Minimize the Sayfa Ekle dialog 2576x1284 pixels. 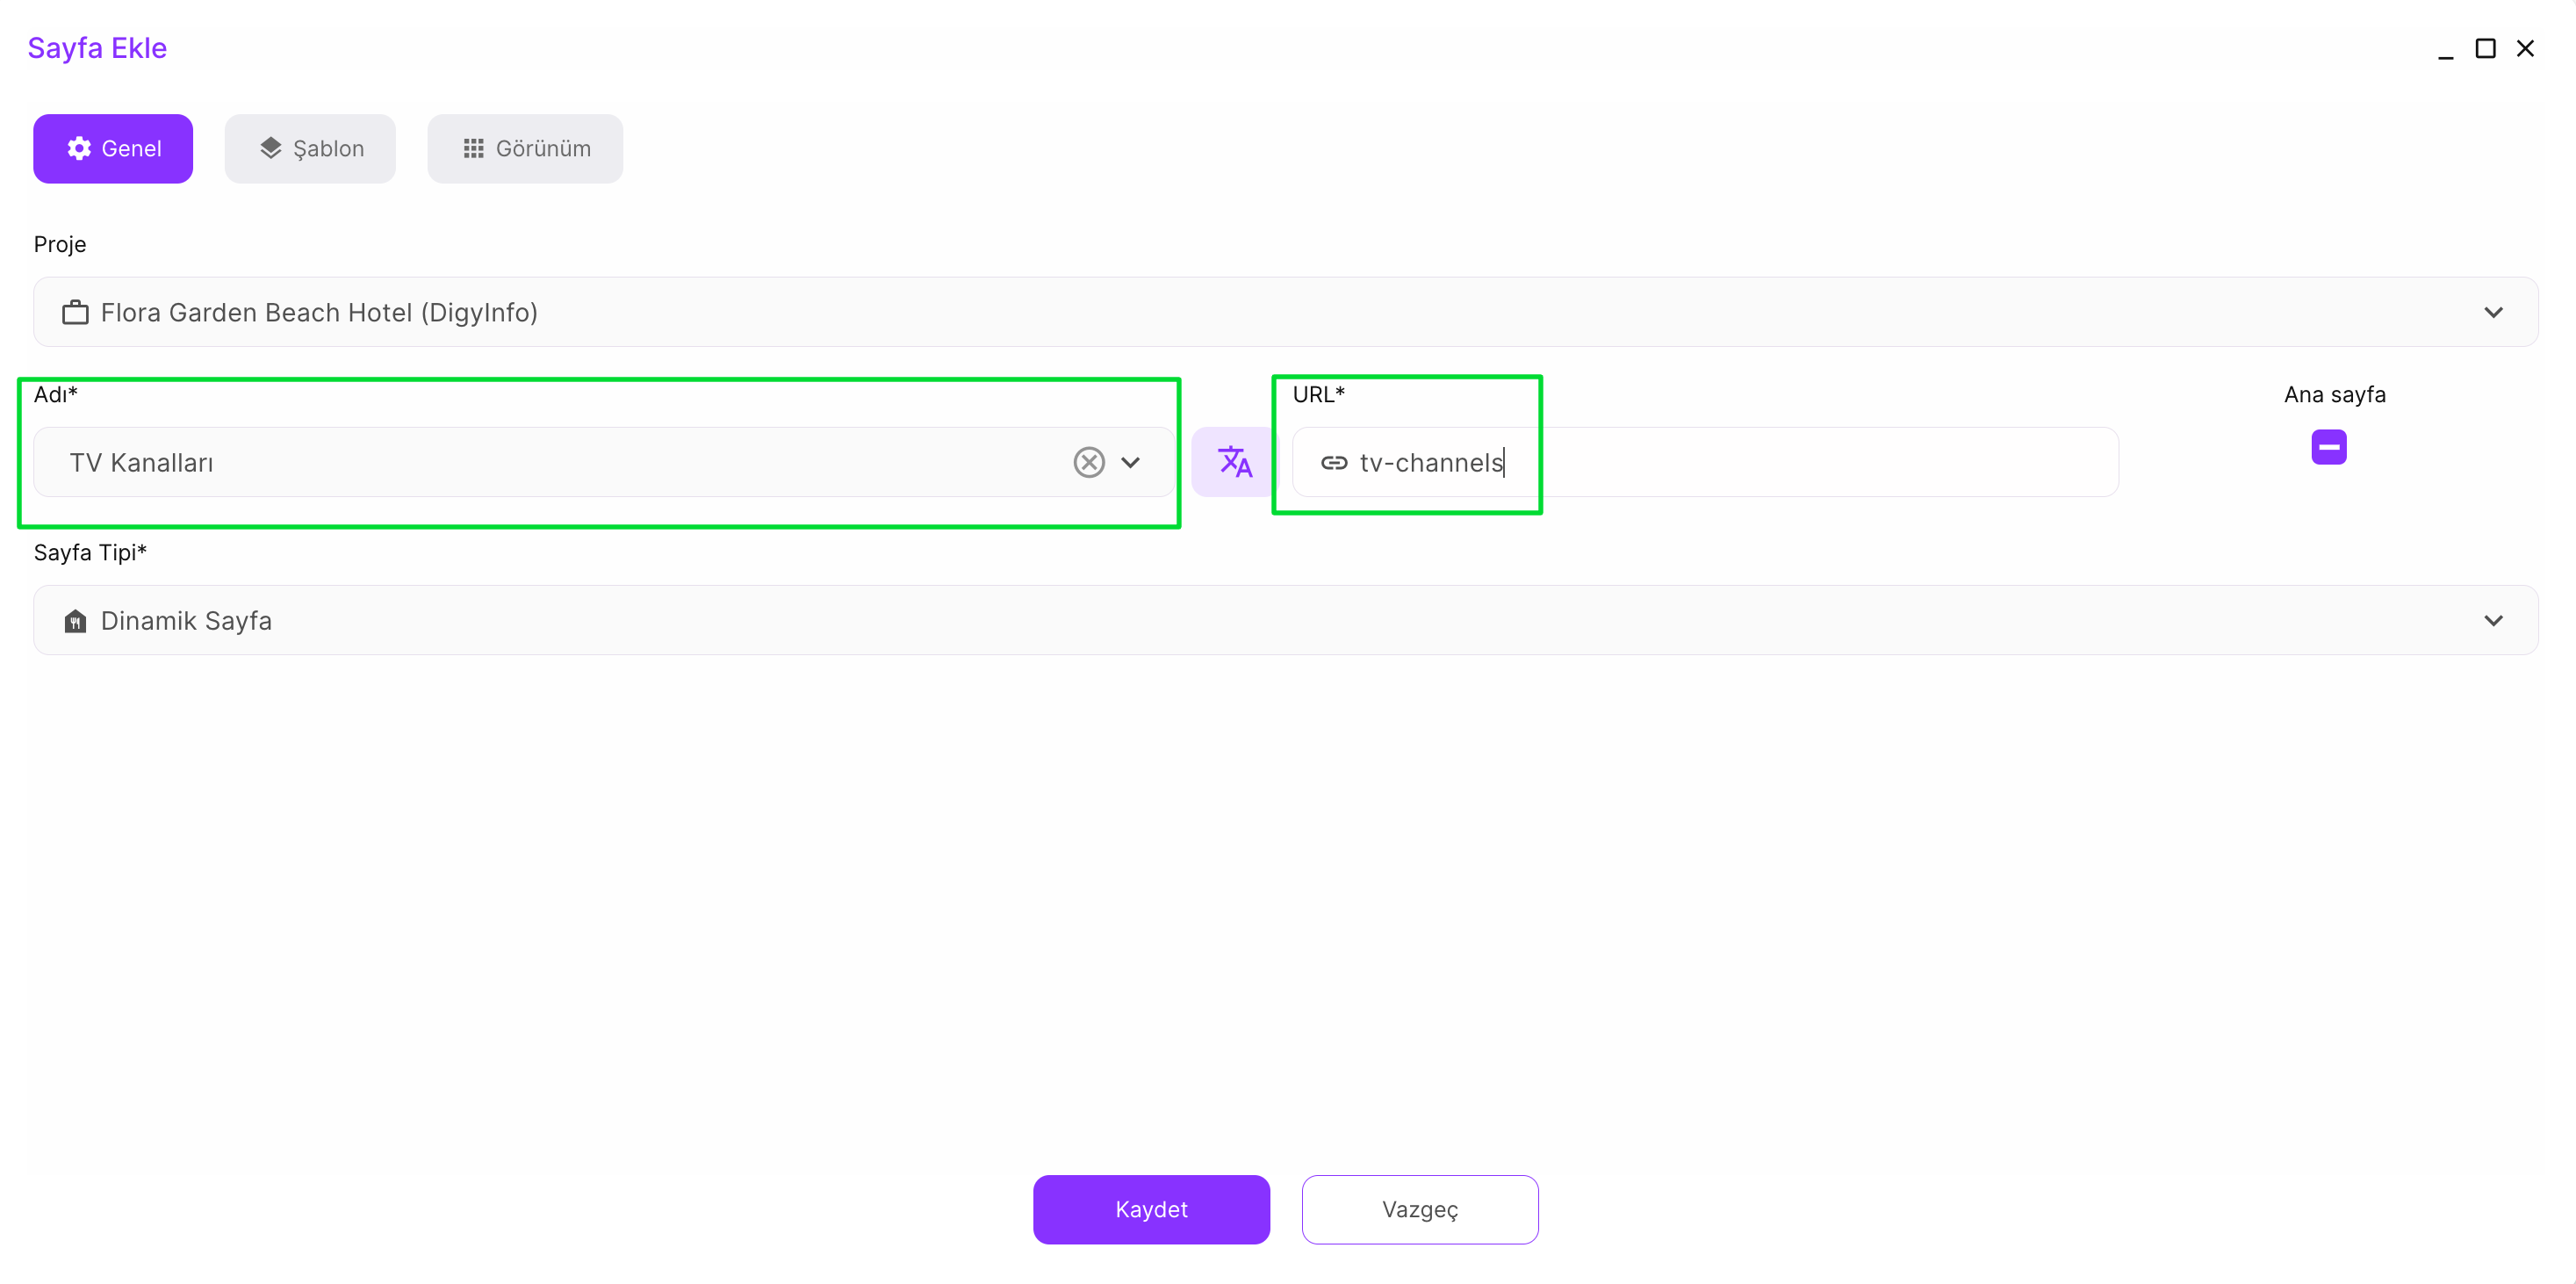click(2445, 50)
